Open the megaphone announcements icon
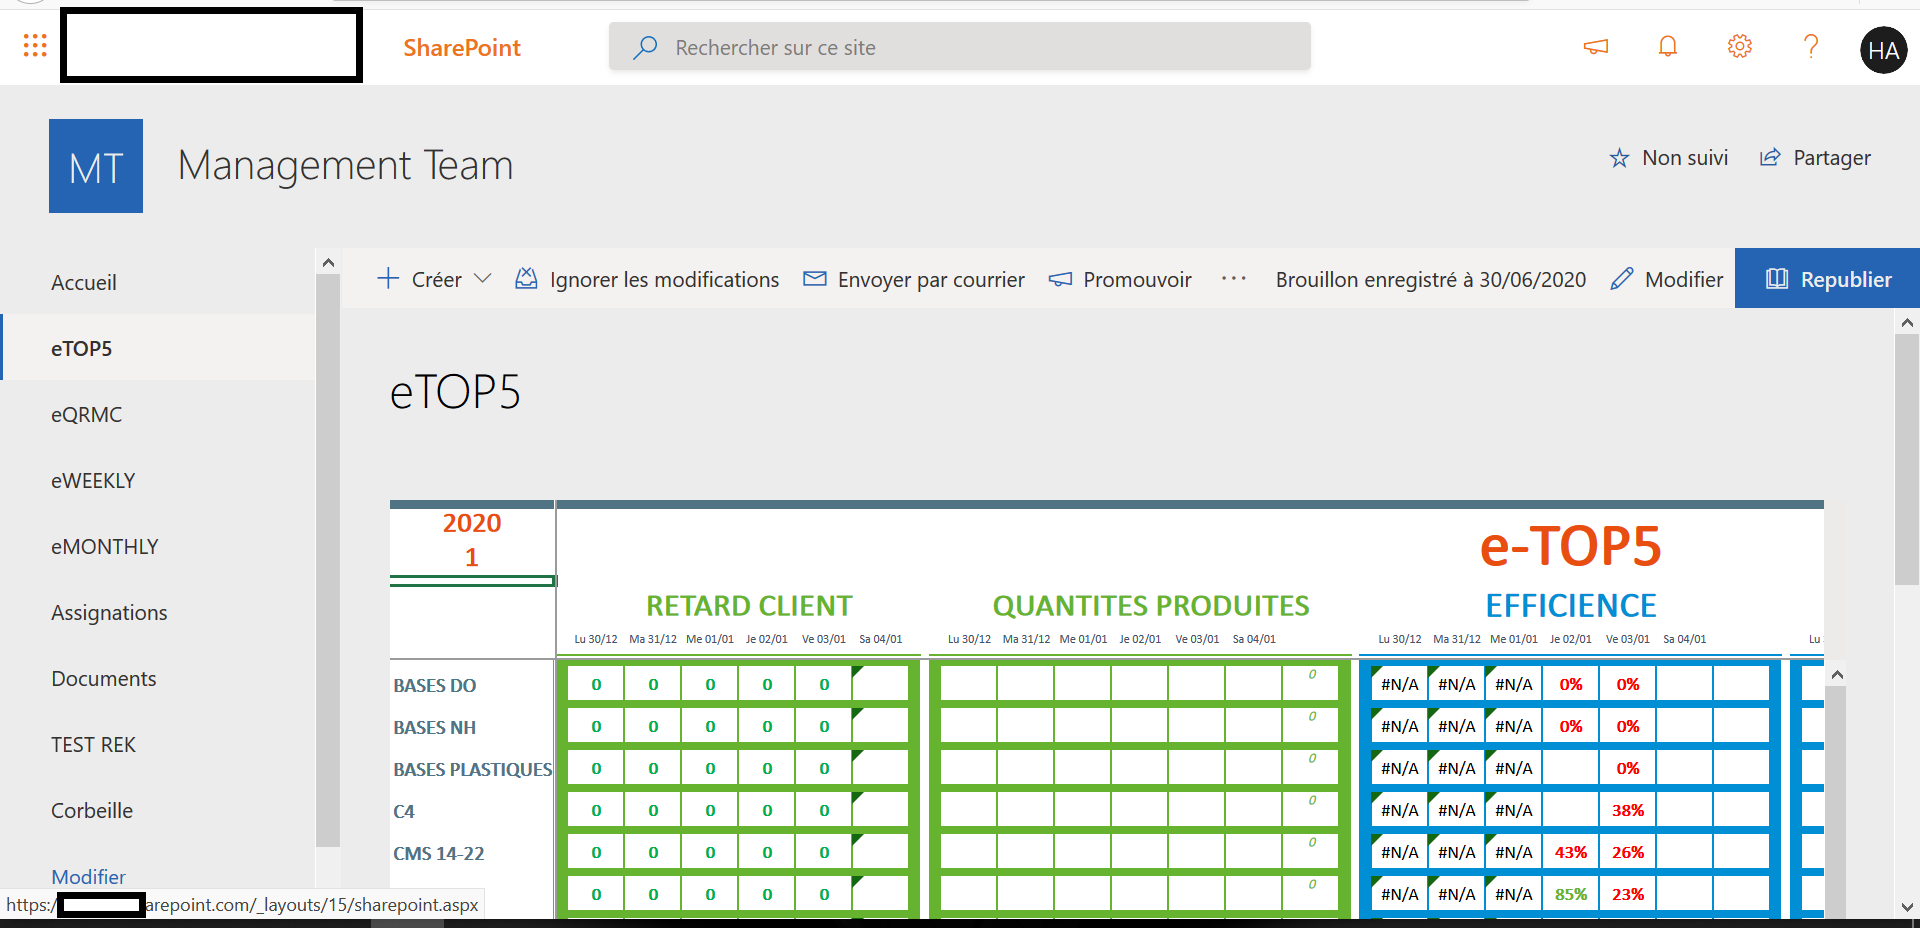Image resolution: width=1920 pixels, height=928 pixels. tap(1596, 46)
